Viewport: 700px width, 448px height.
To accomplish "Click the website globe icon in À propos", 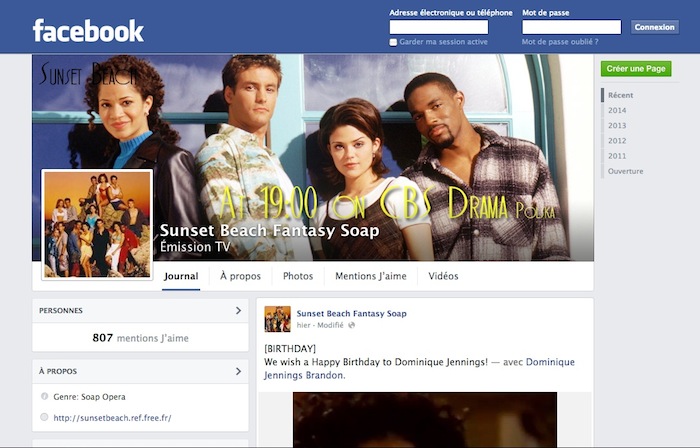I will [44, 417].
